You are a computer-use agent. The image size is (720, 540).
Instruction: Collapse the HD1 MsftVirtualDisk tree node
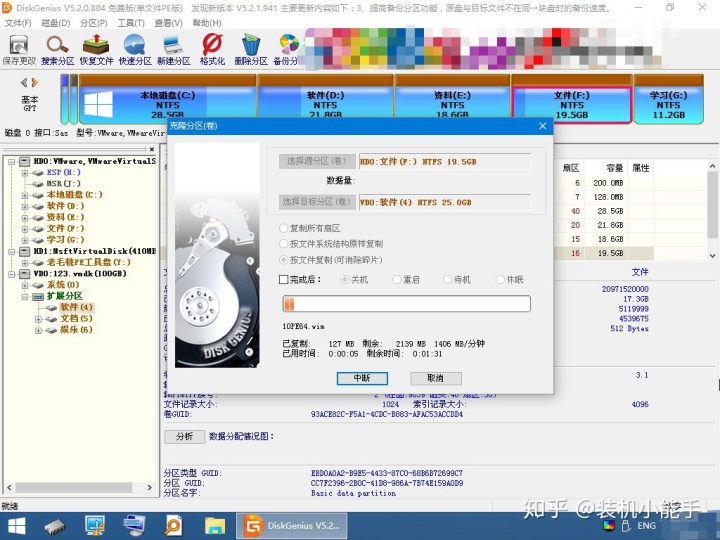(11, 252)
